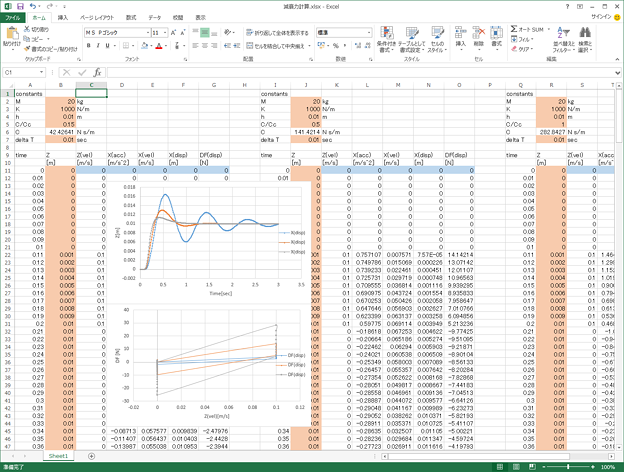Viewport: 624px width, 472px height.
Task: Click the Format Painter brush icon
Action: point(27,49)
